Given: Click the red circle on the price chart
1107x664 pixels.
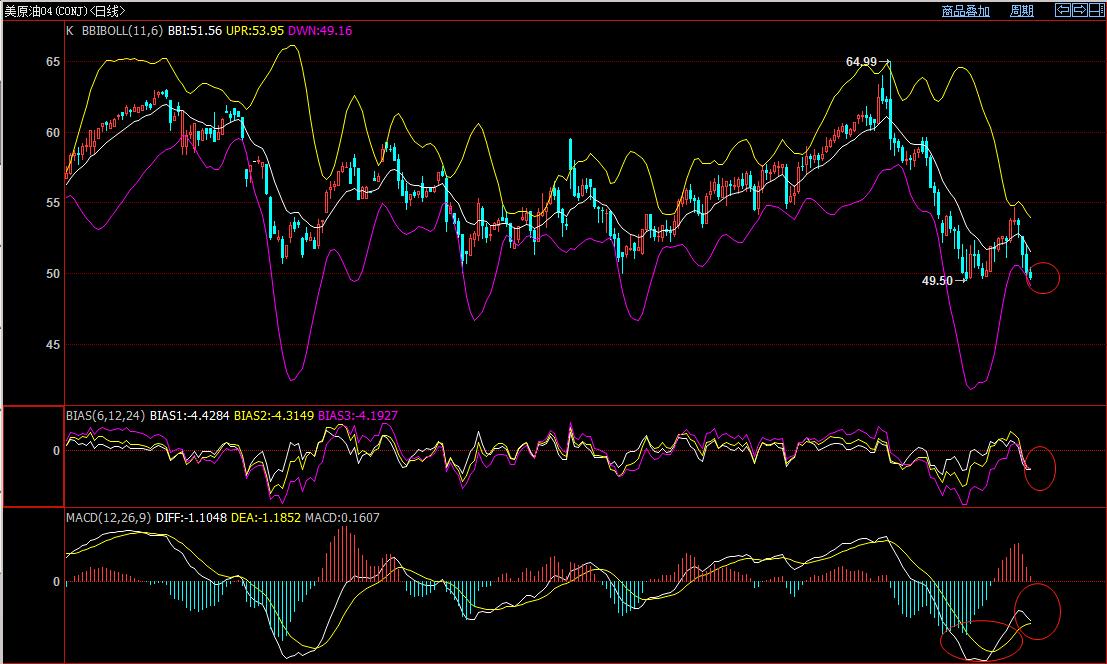Looking at the screenshot, I should [x=1042, y=278].
